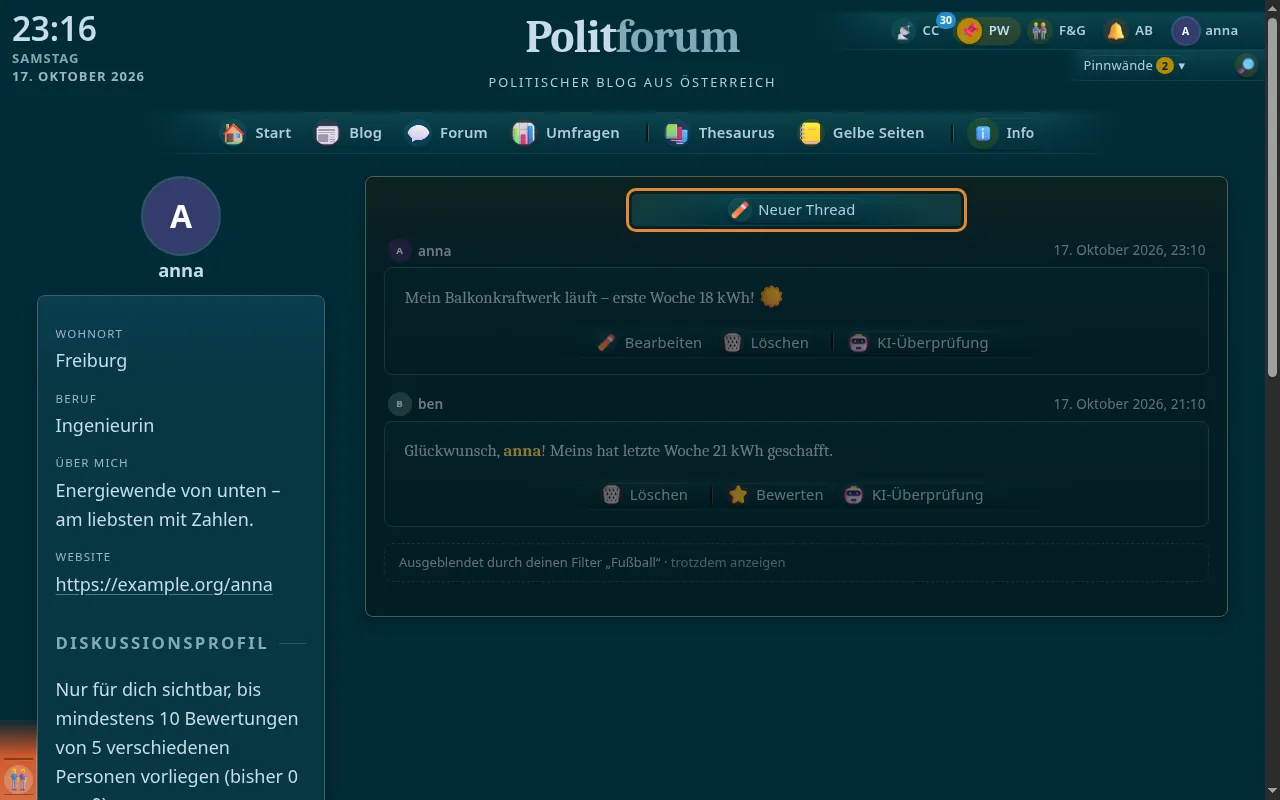
Task: Click timestamp "17. Oktober 2026, 23:10"
Action: (1129, 251)
